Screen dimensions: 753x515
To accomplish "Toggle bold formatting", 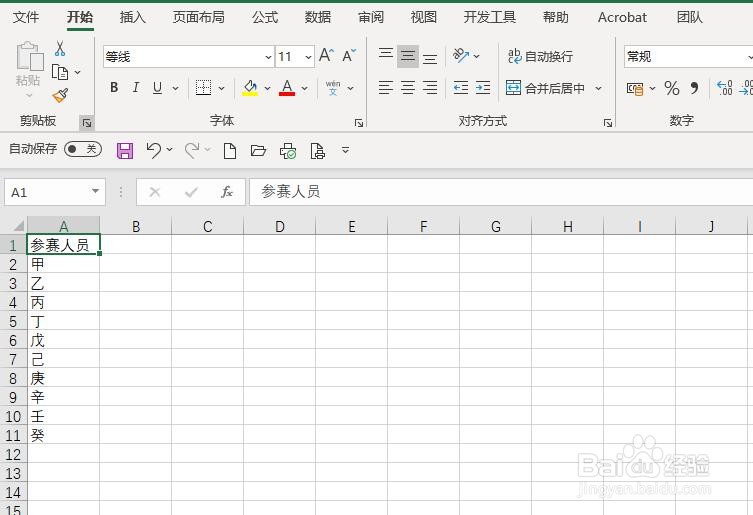I will point(114,87).
